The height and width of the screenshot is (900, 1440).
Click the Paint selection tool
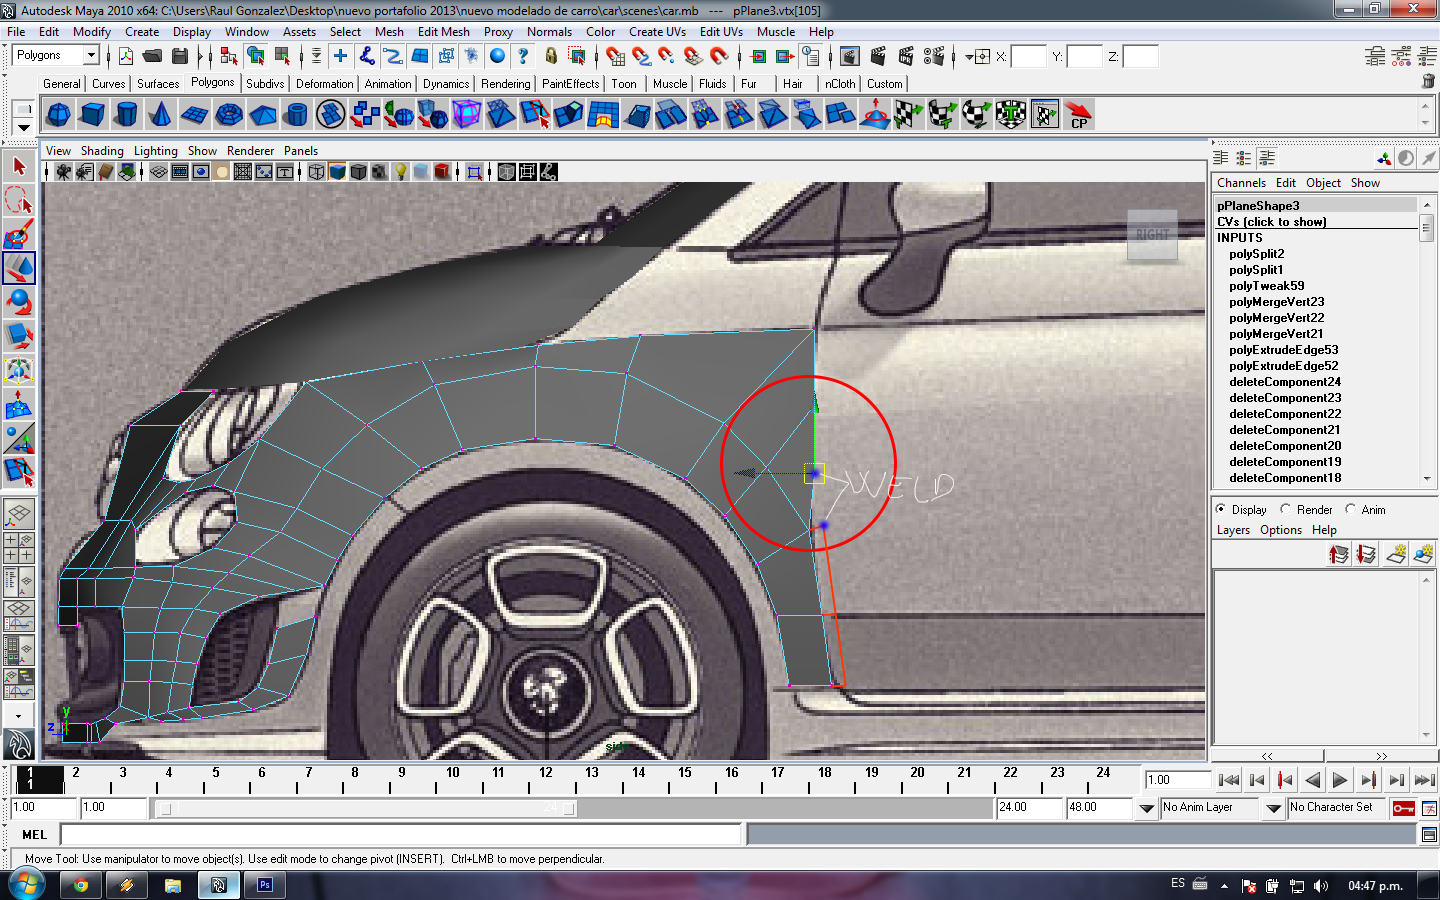click(19, 234)
